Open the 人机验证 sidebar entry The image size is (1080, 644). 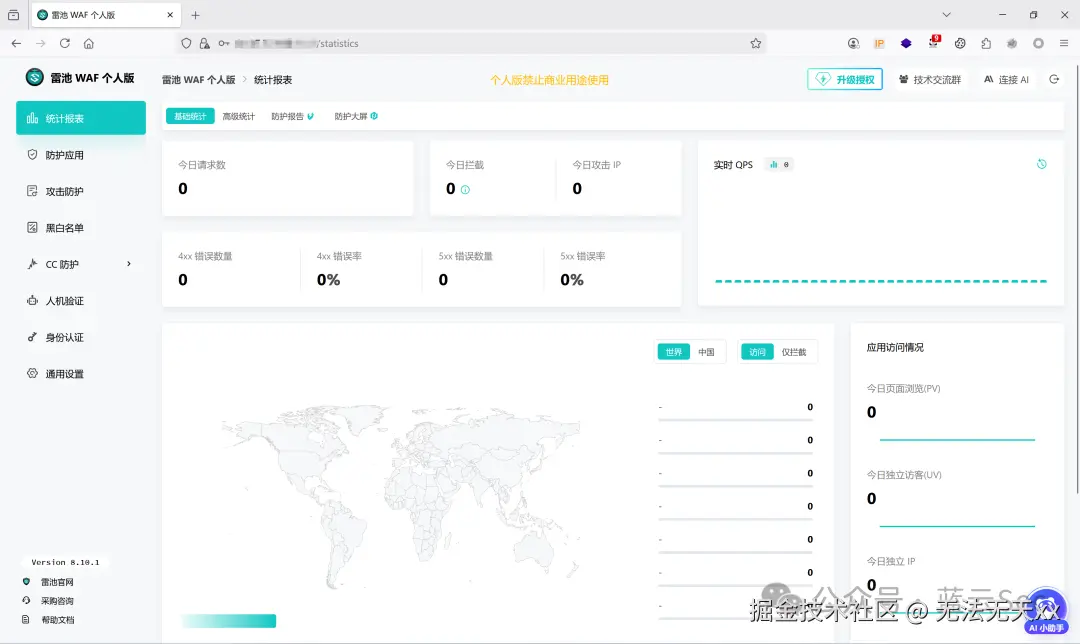coord(30,301)
